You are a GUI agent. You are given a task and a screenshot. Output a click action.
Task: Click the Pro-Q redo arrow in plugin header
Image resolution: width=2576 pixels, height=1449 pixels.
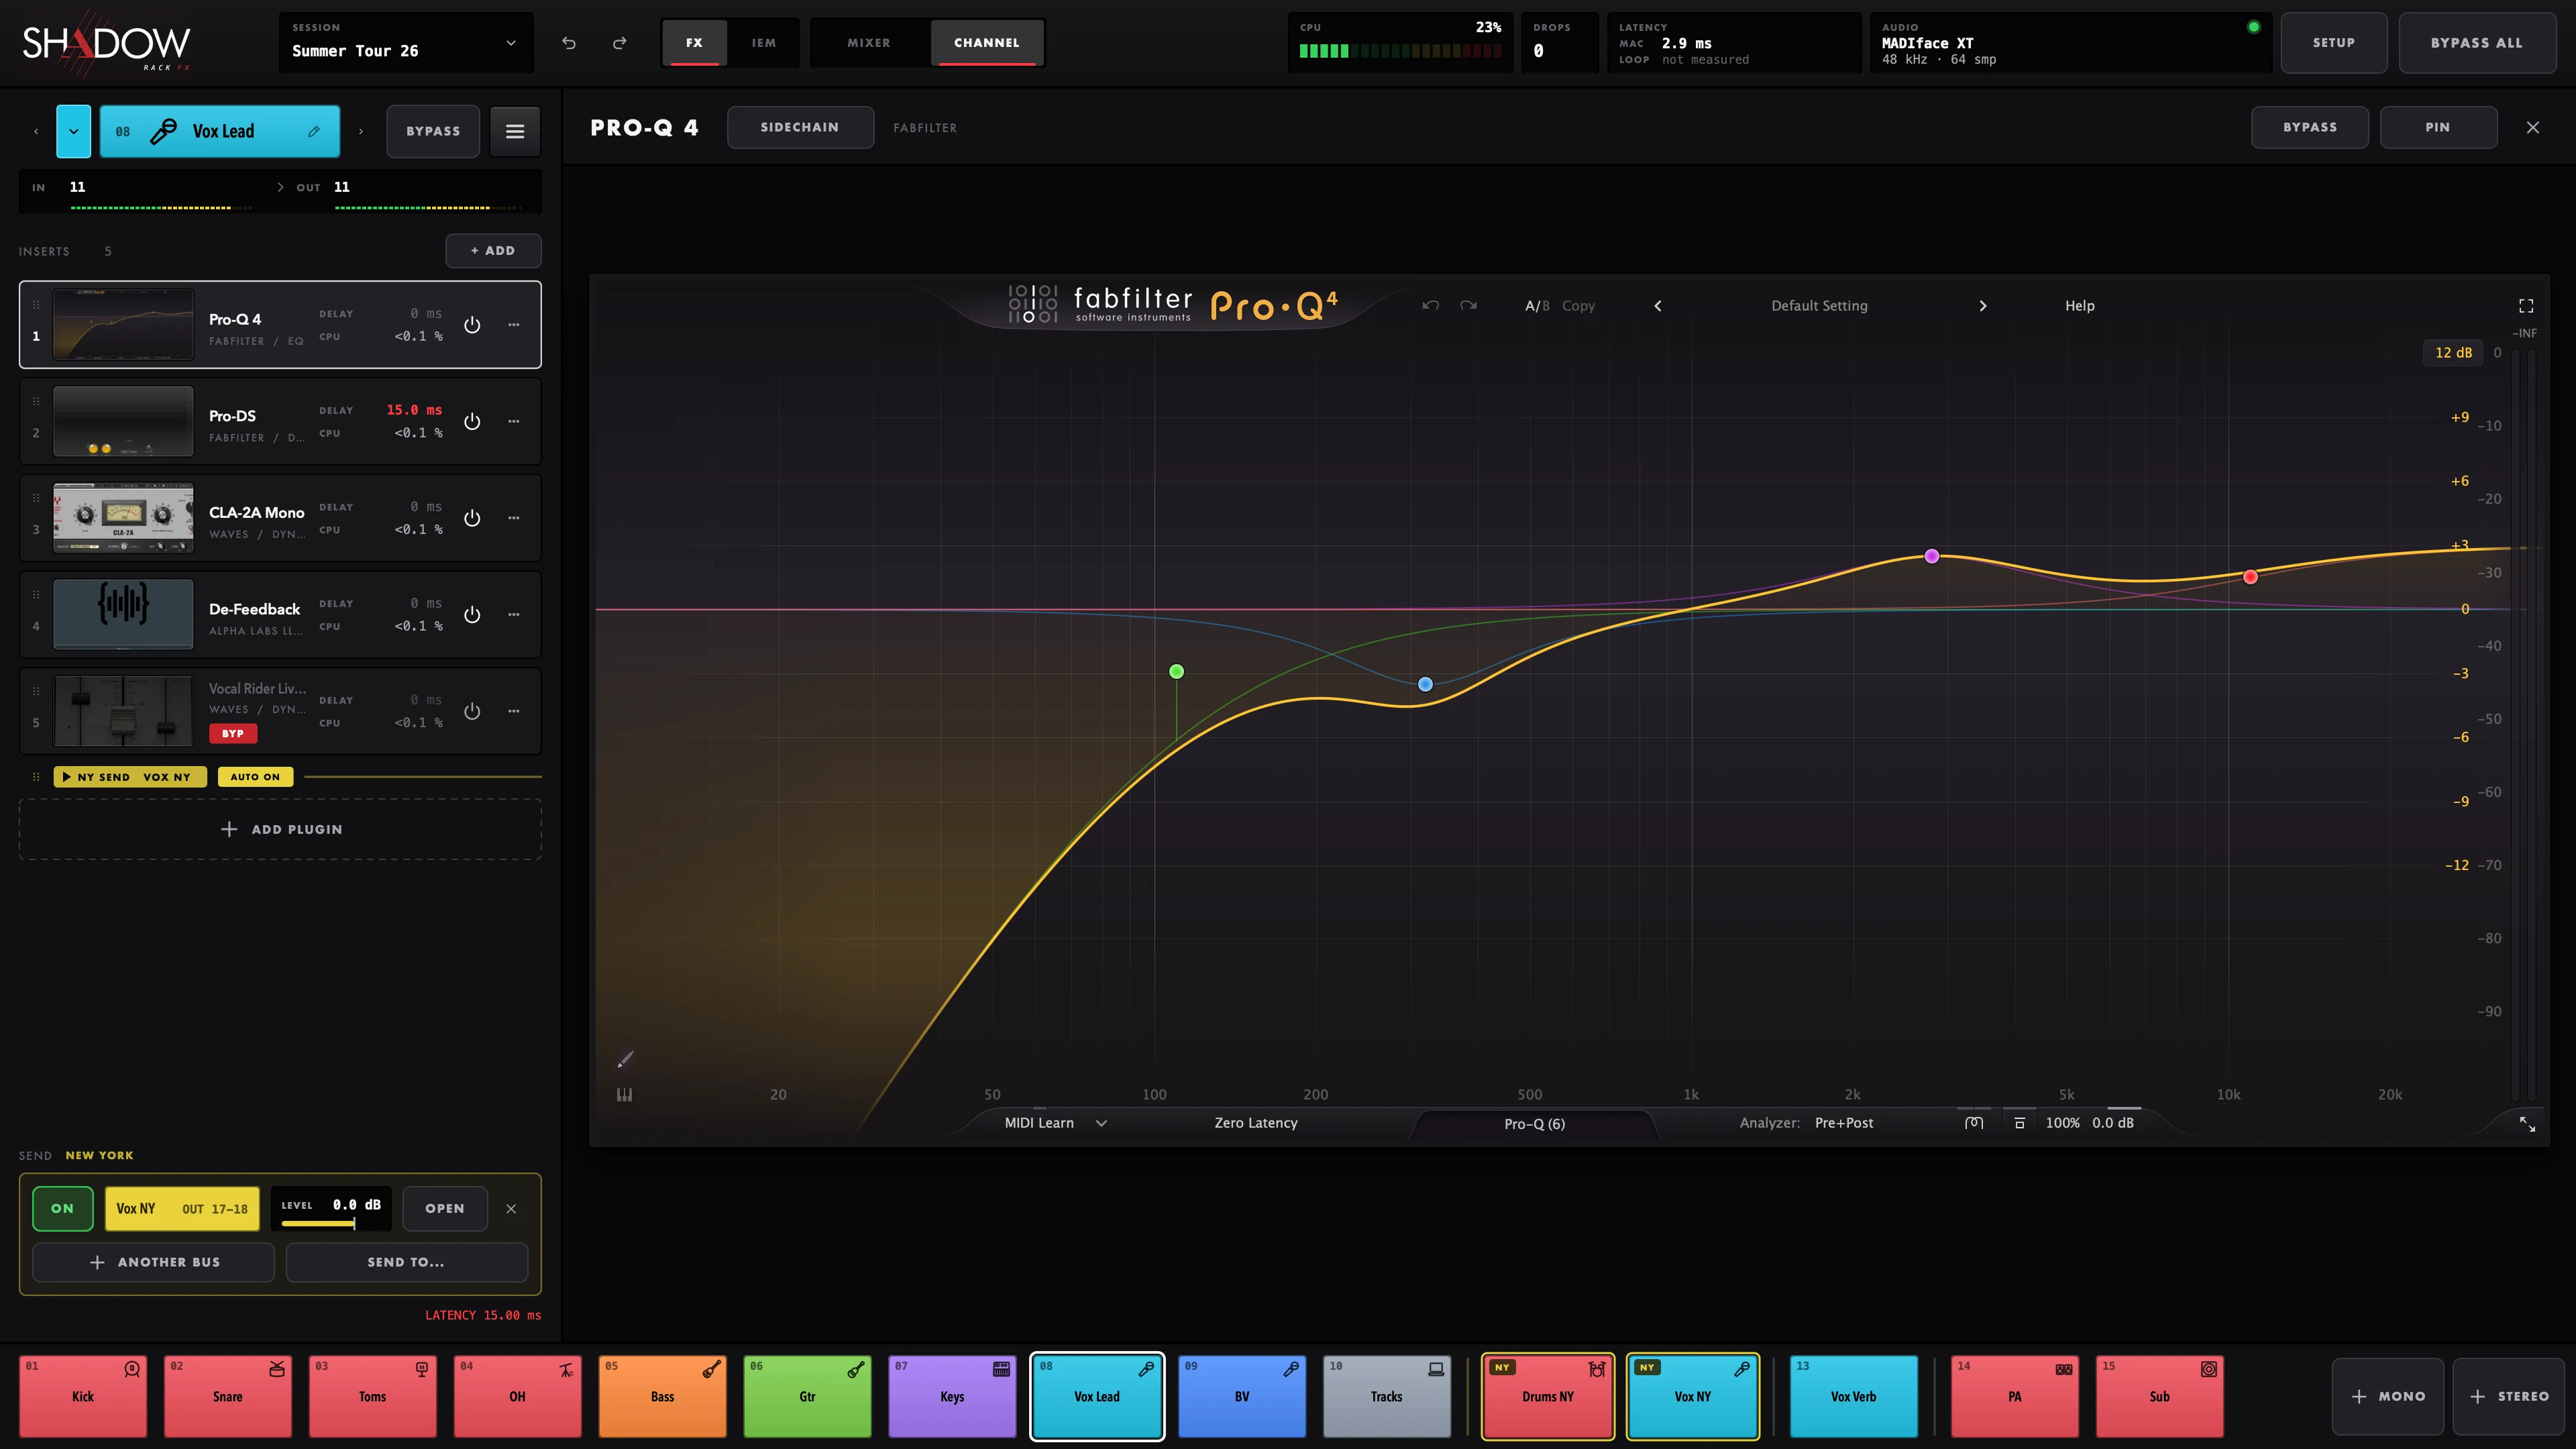[x=1468, y=306]
